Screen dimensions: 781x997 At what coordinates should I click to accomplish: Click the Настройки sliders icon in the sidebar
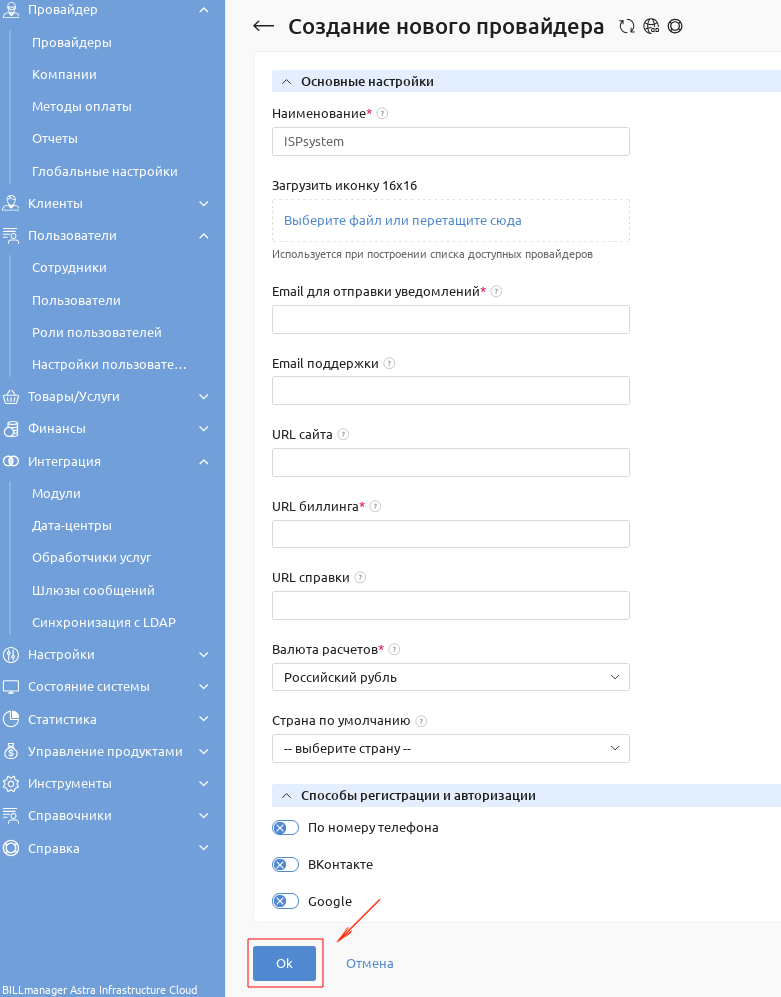(x=11, y=654)
